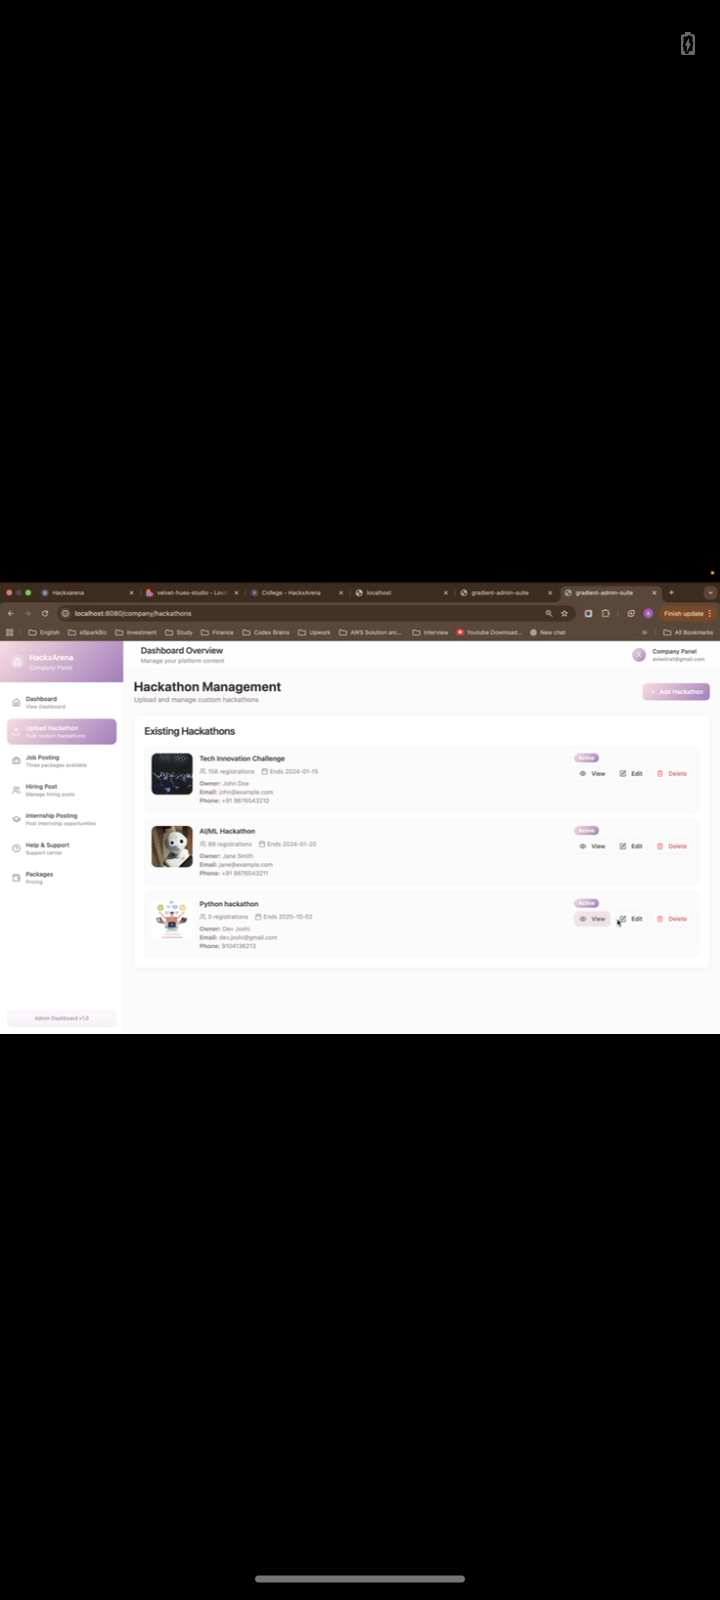Select Job Posting in sidebar
720x1600 pixels.
42,760
